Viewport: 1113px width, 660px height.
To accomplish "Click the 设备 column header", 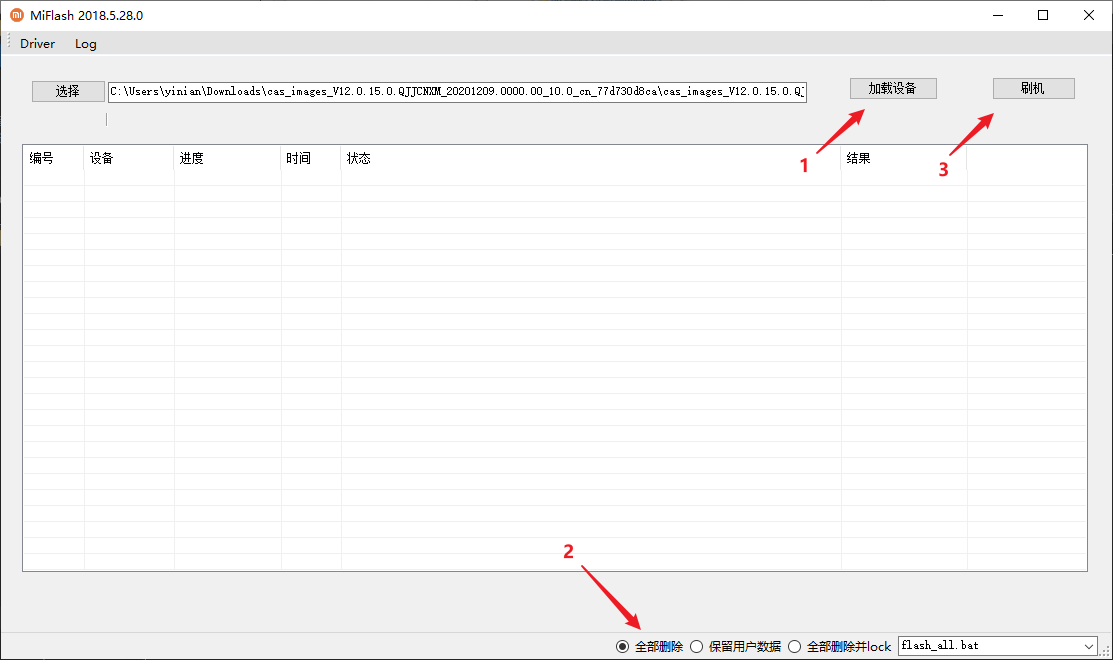I will coord(129,158).
